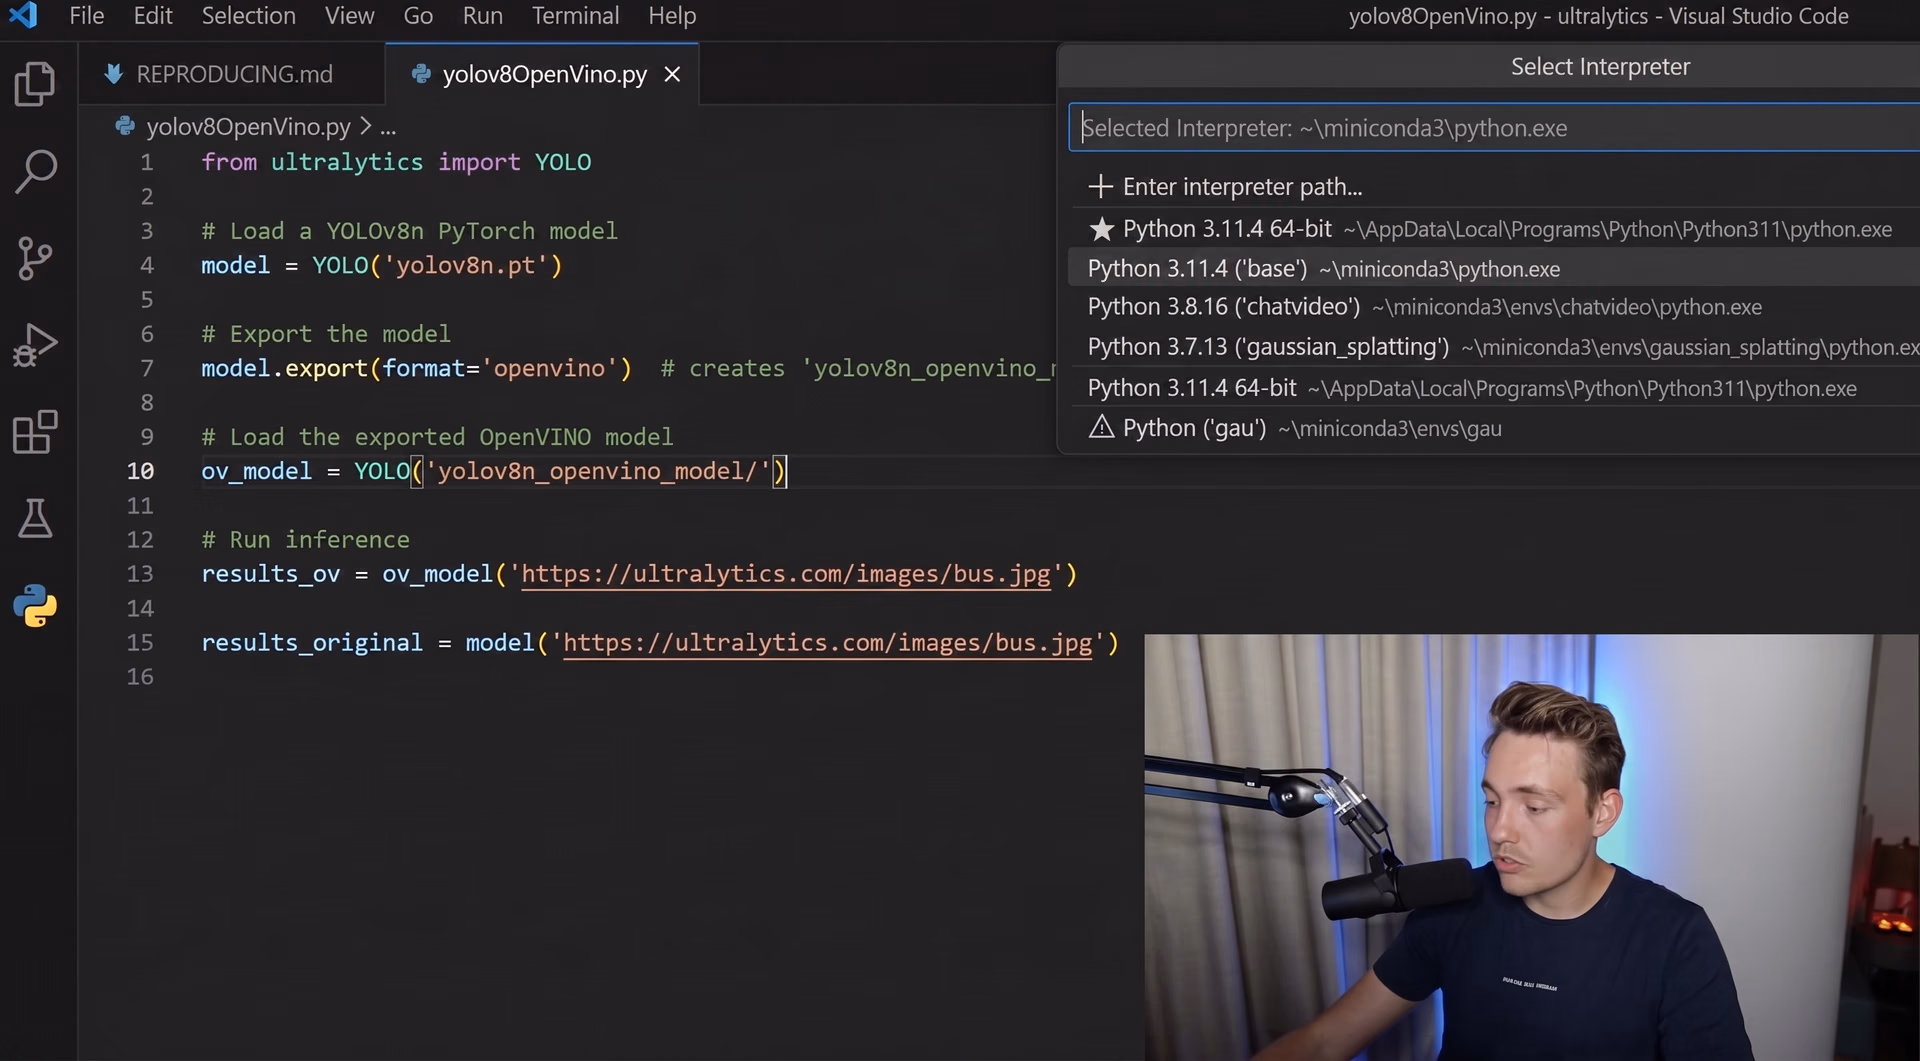Click the Selected Interpreter search field
Image resolution: width=1920 pixels, height=1061 pixels.
(1495, 128)
